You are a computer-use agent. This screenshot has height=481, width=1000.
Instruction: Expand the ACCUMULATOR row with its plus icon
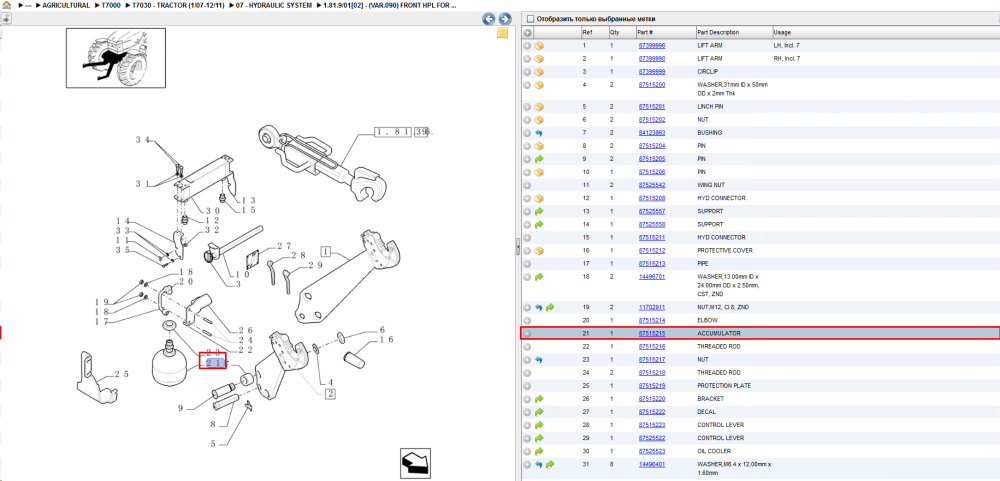click(527, 334)
